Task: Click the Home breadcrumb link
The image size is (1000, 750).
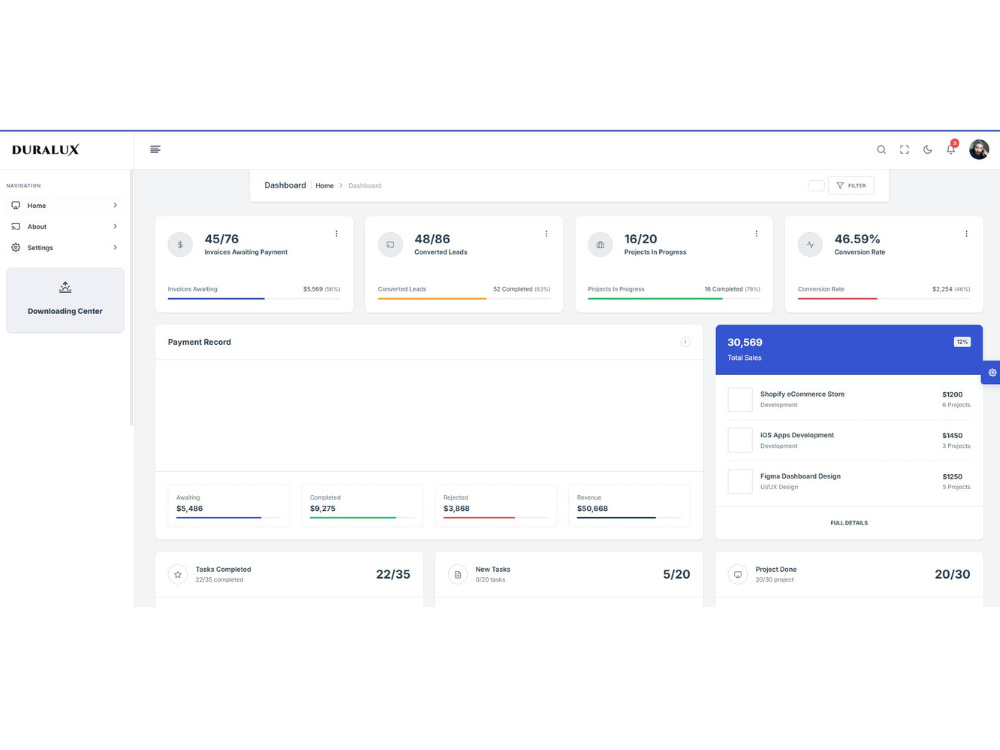Action: 325,186
